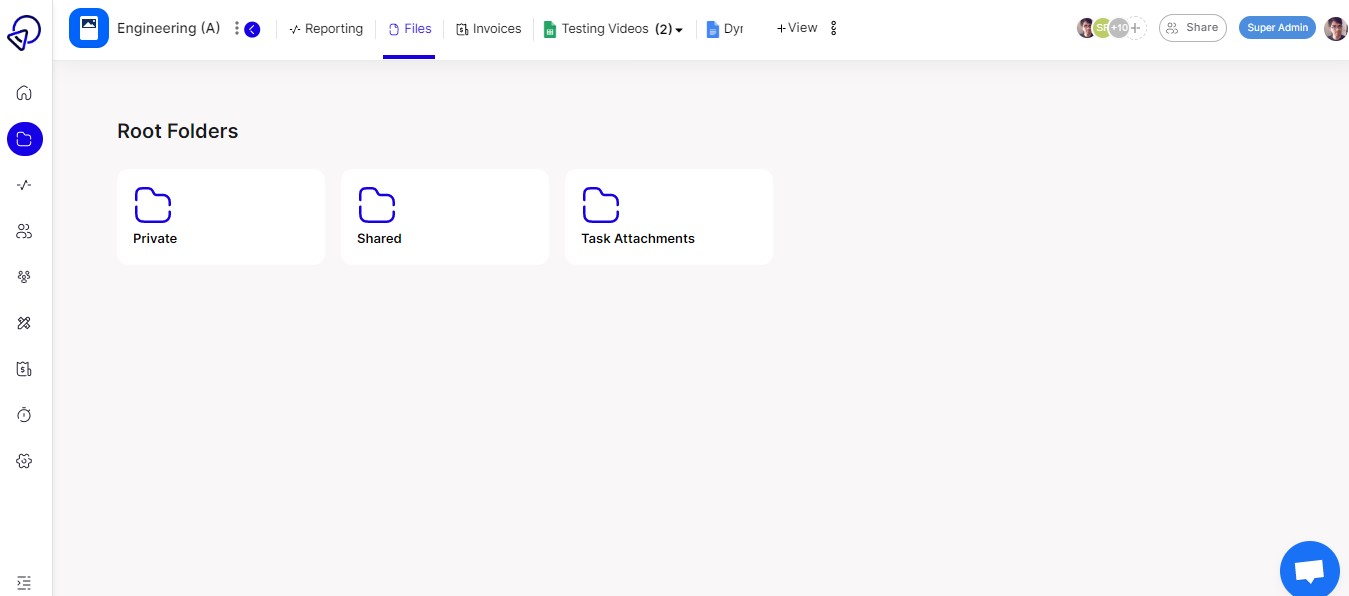
Task: Add a new tab with View
Action: tap(797, 28)
